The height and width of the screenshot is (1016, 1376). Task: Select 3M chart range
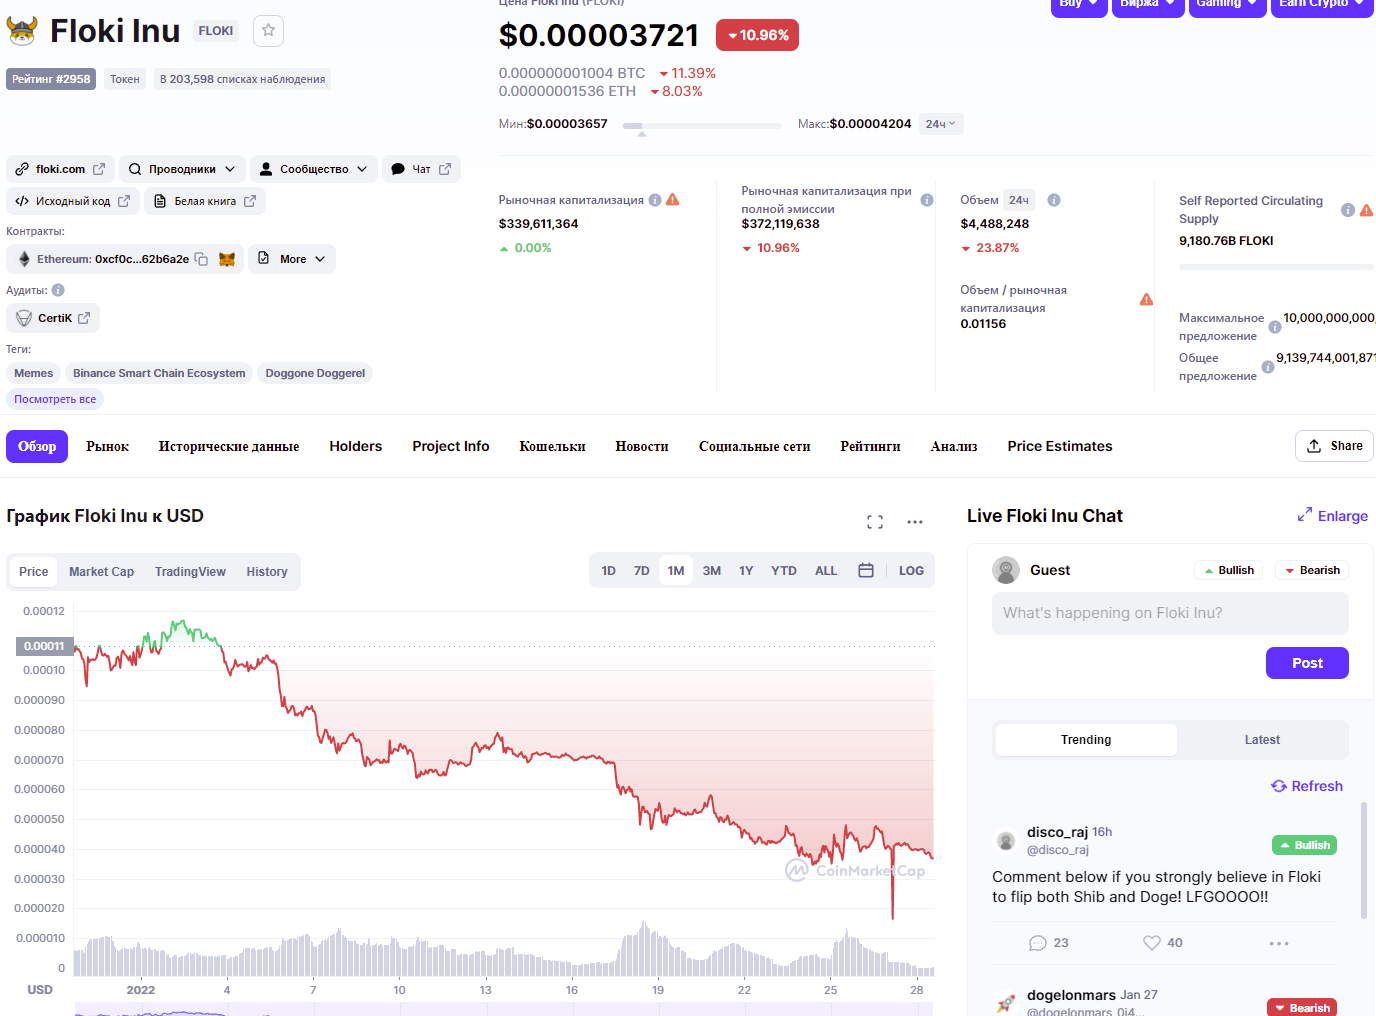(x=712, y=571)
